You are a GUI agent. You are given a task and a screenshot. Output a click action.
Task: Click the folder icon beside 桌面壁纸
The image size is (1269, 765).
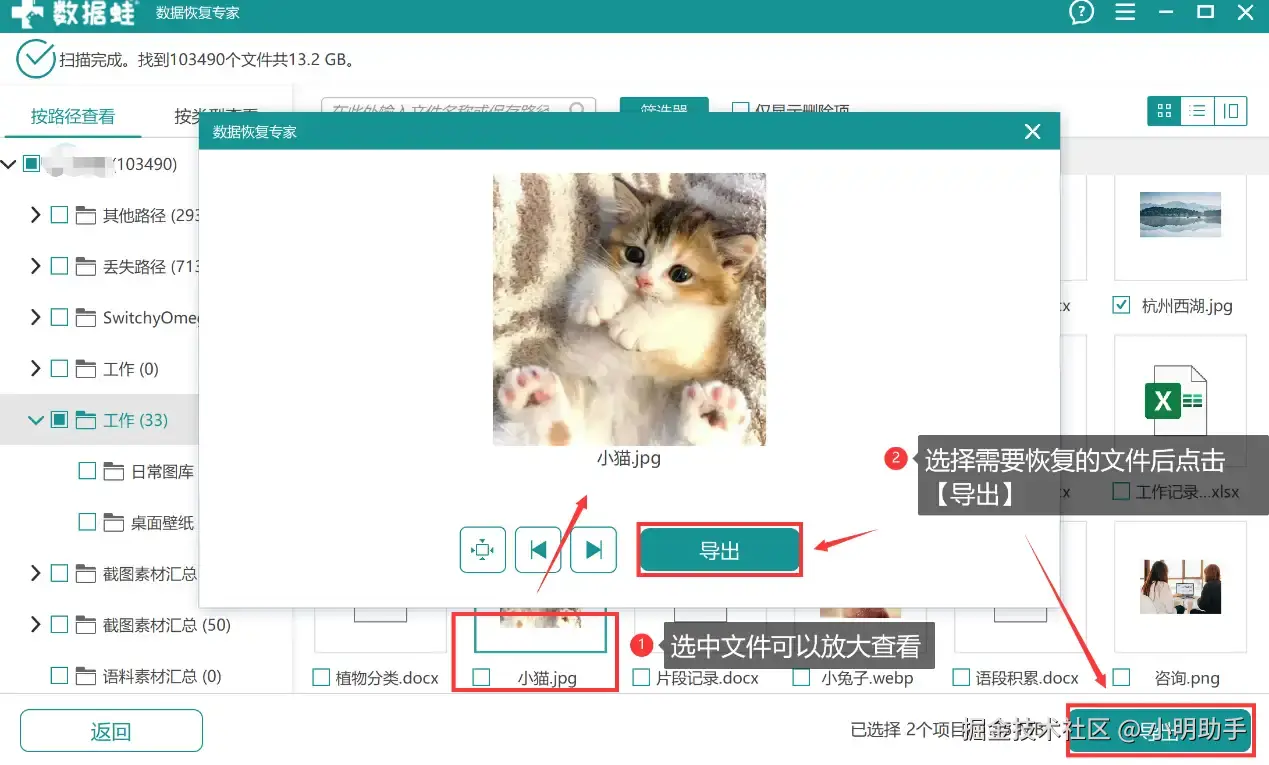pos(114,523)
